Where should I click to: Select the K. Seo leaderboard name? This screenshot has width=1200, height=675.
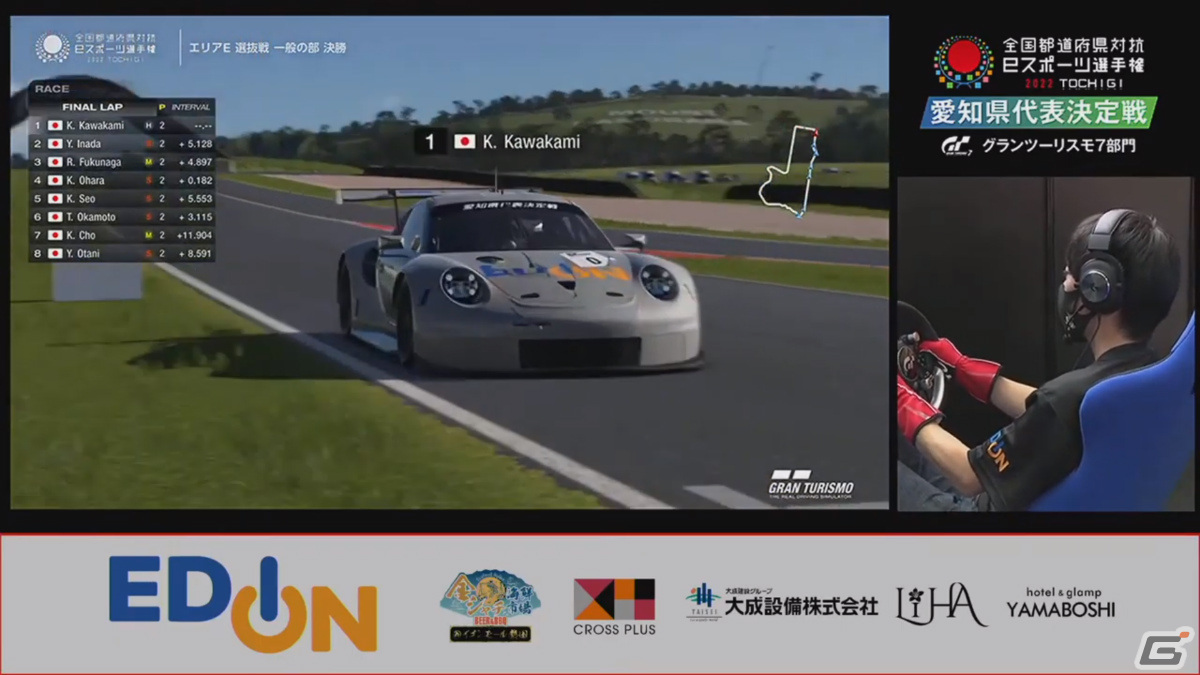(x=80, y=198)
